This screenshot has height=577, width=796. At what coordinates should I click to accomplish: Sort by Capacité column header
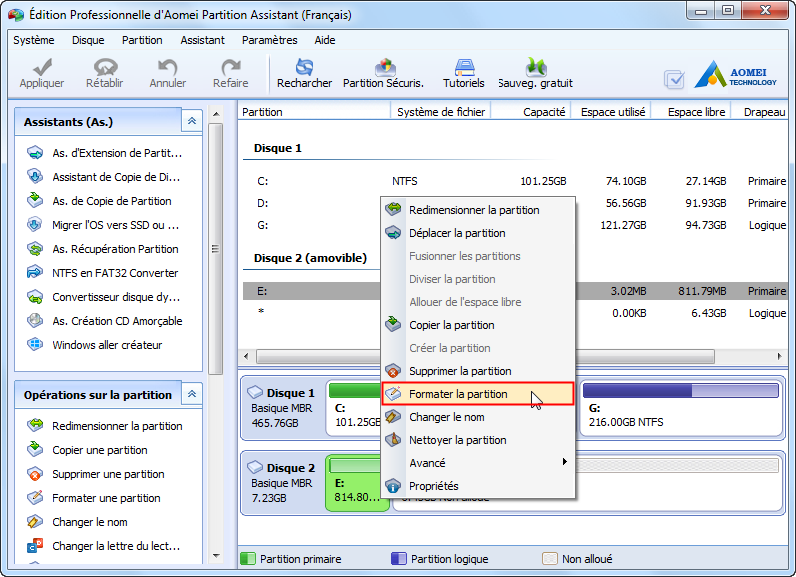[x=531, y=112]
